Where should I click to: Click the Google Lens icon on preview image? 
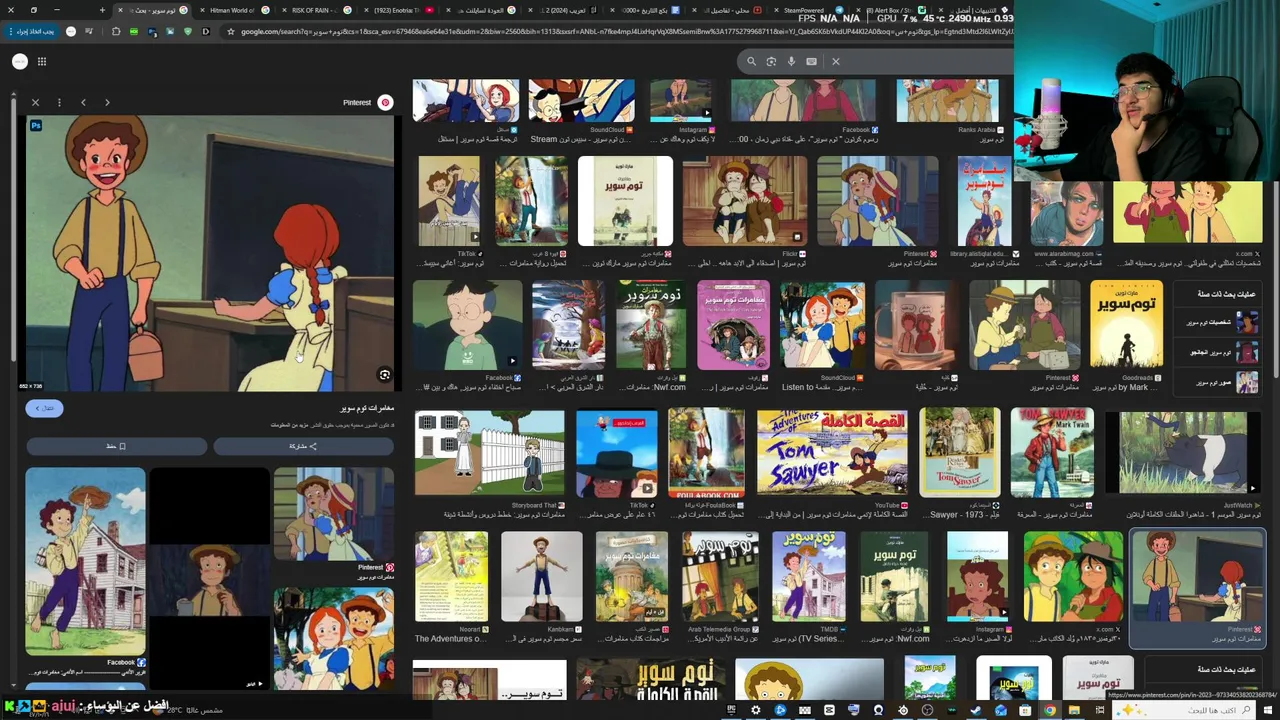click(x=384, y=375)
